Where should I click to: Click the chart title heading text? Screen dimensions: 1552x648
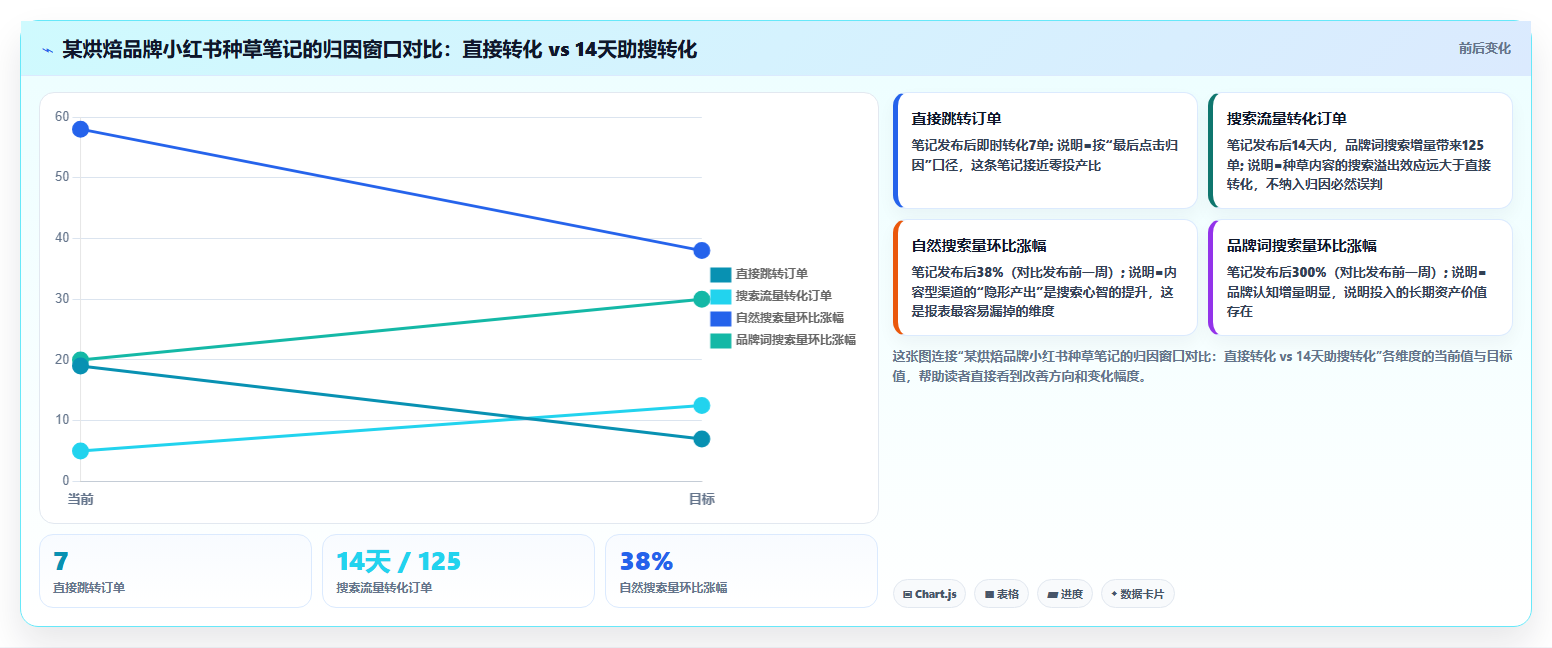pos(379,50)
